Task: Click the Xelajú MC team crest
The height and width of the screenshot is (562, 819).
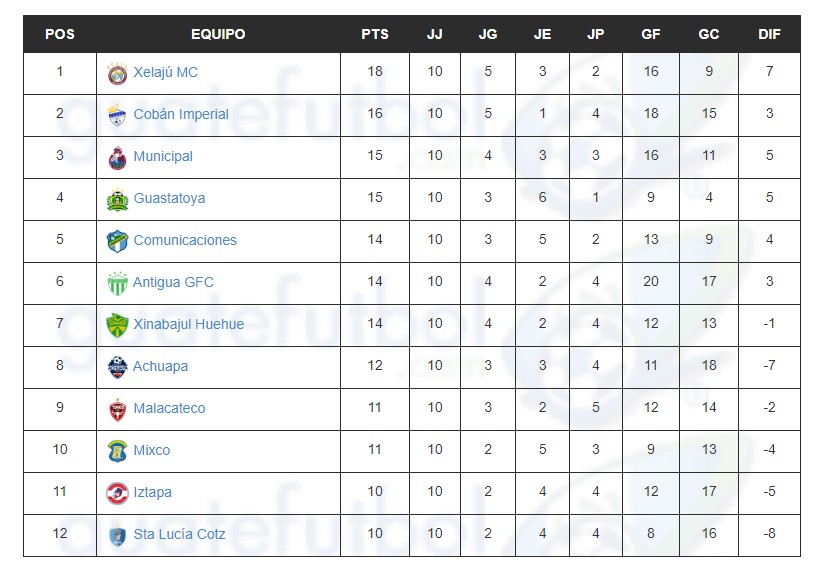Action: (117, 74)
